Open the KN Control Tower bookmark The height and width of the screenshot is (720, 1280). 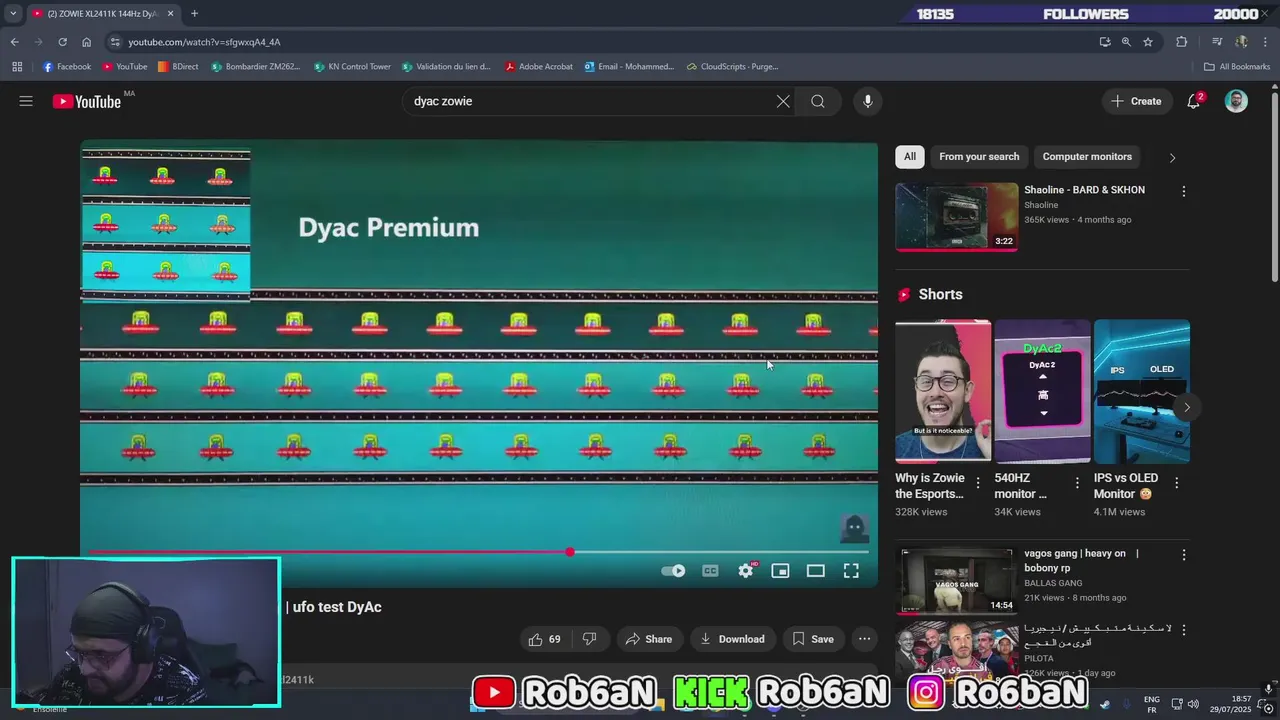352,67
